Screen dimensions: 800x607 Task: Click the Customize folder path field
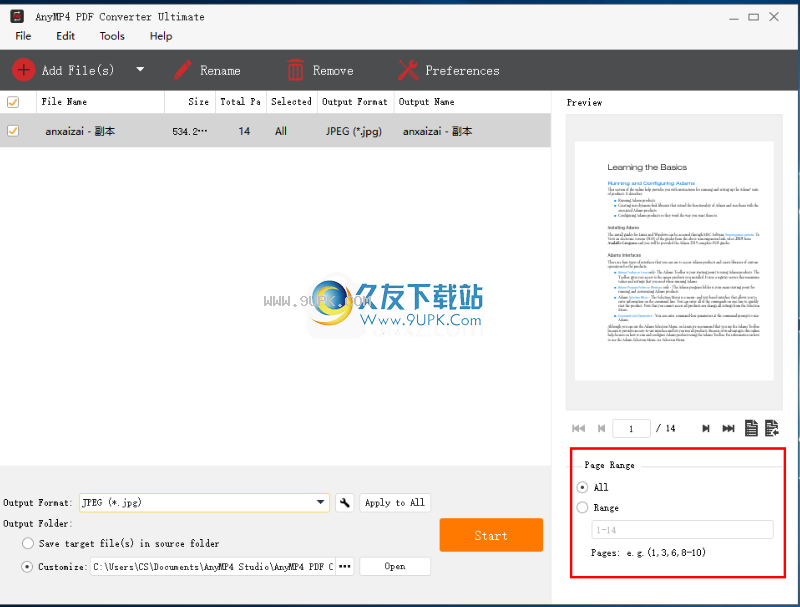(213, 567)
